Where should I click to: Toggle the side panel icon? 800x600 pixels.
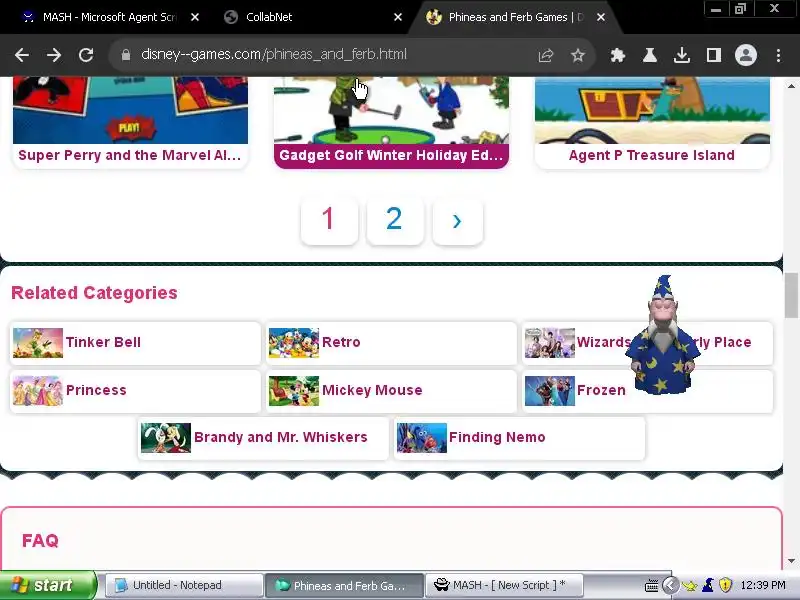(714, 55)
